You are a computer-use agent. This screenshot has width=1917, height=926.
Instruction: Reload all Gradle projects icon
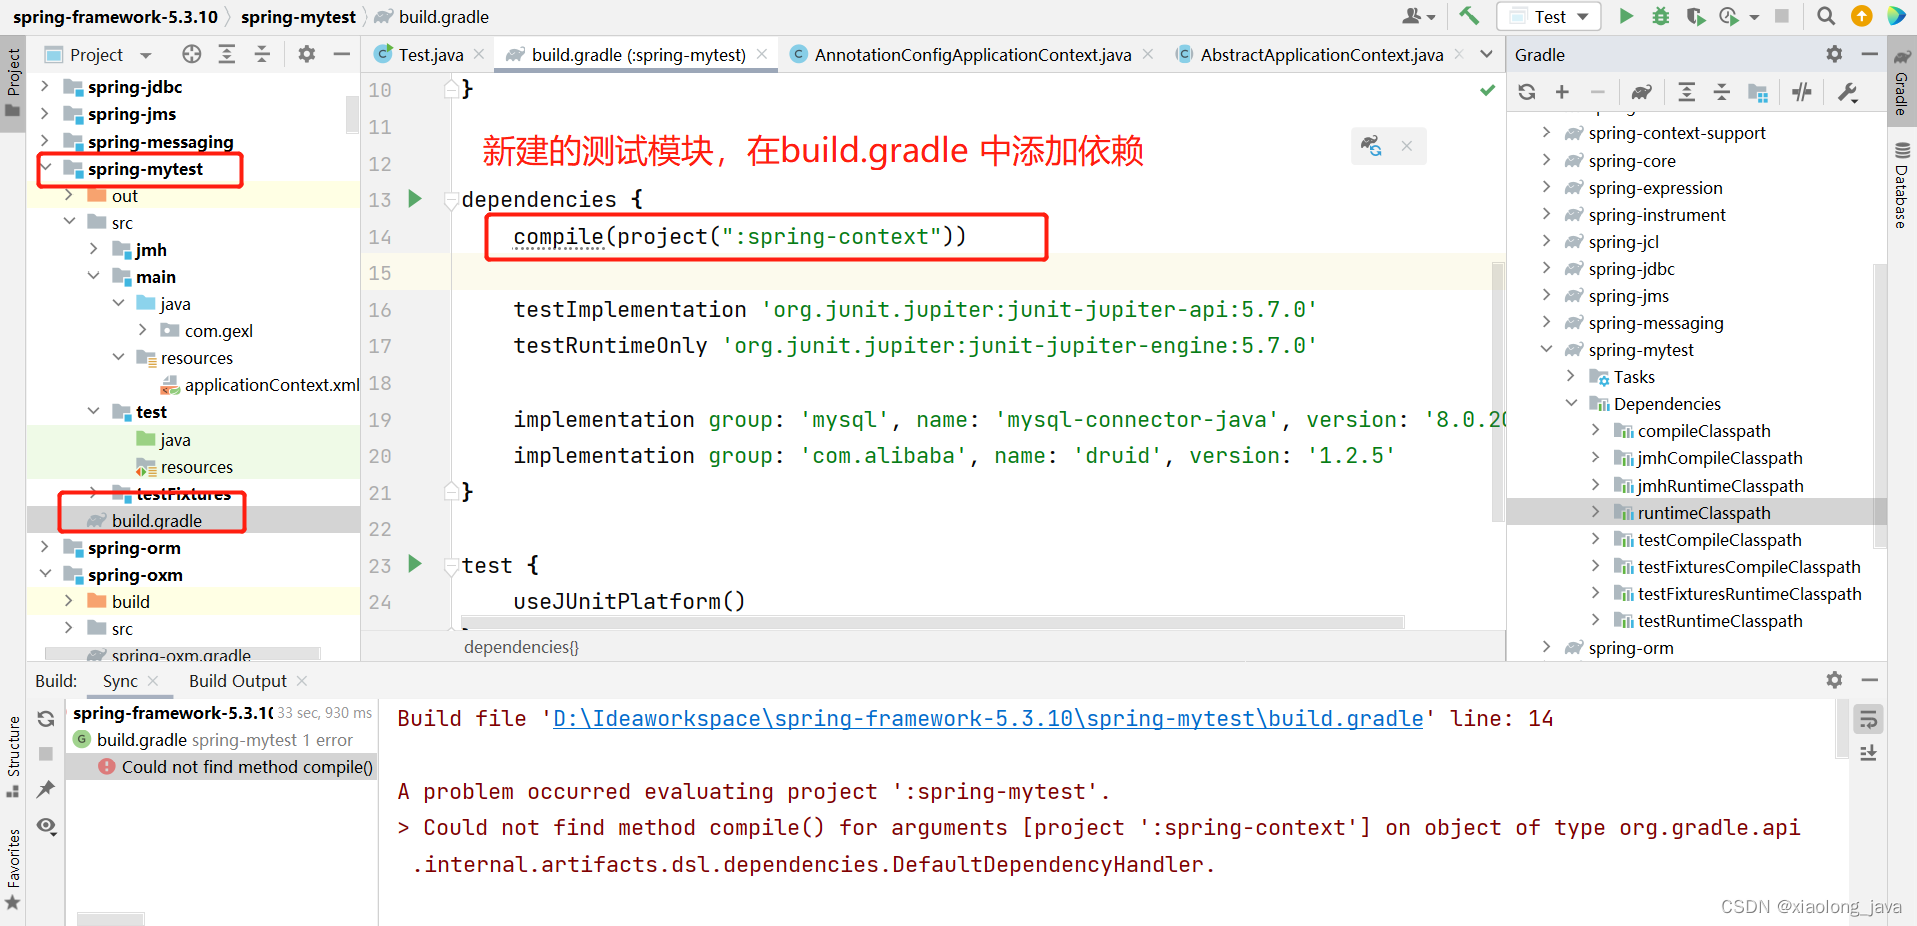[x=1527, y=92]
